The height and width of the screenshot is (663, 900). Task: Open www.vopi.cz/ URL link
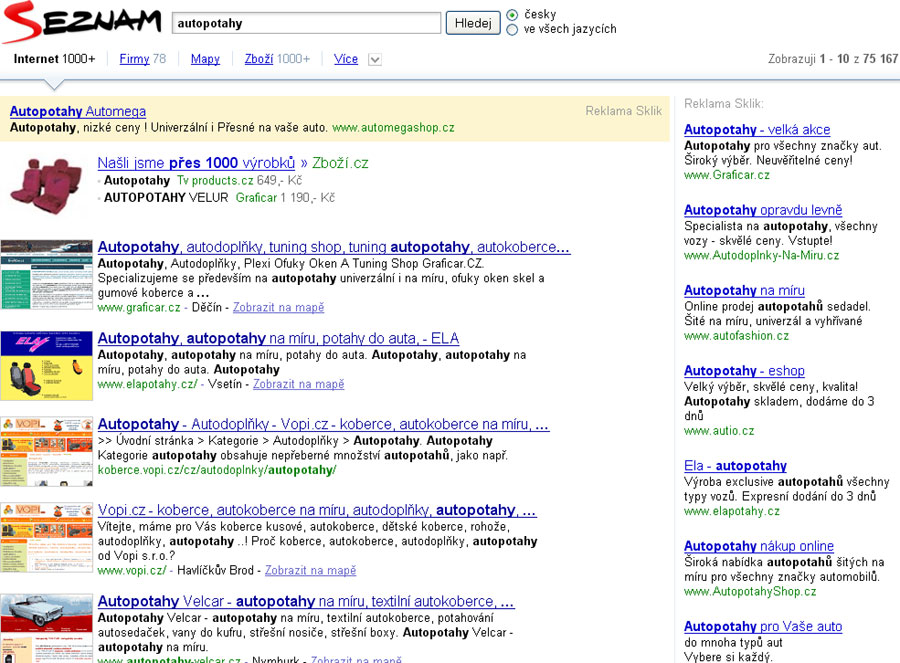pyautogui.click(x=132, y=571)
